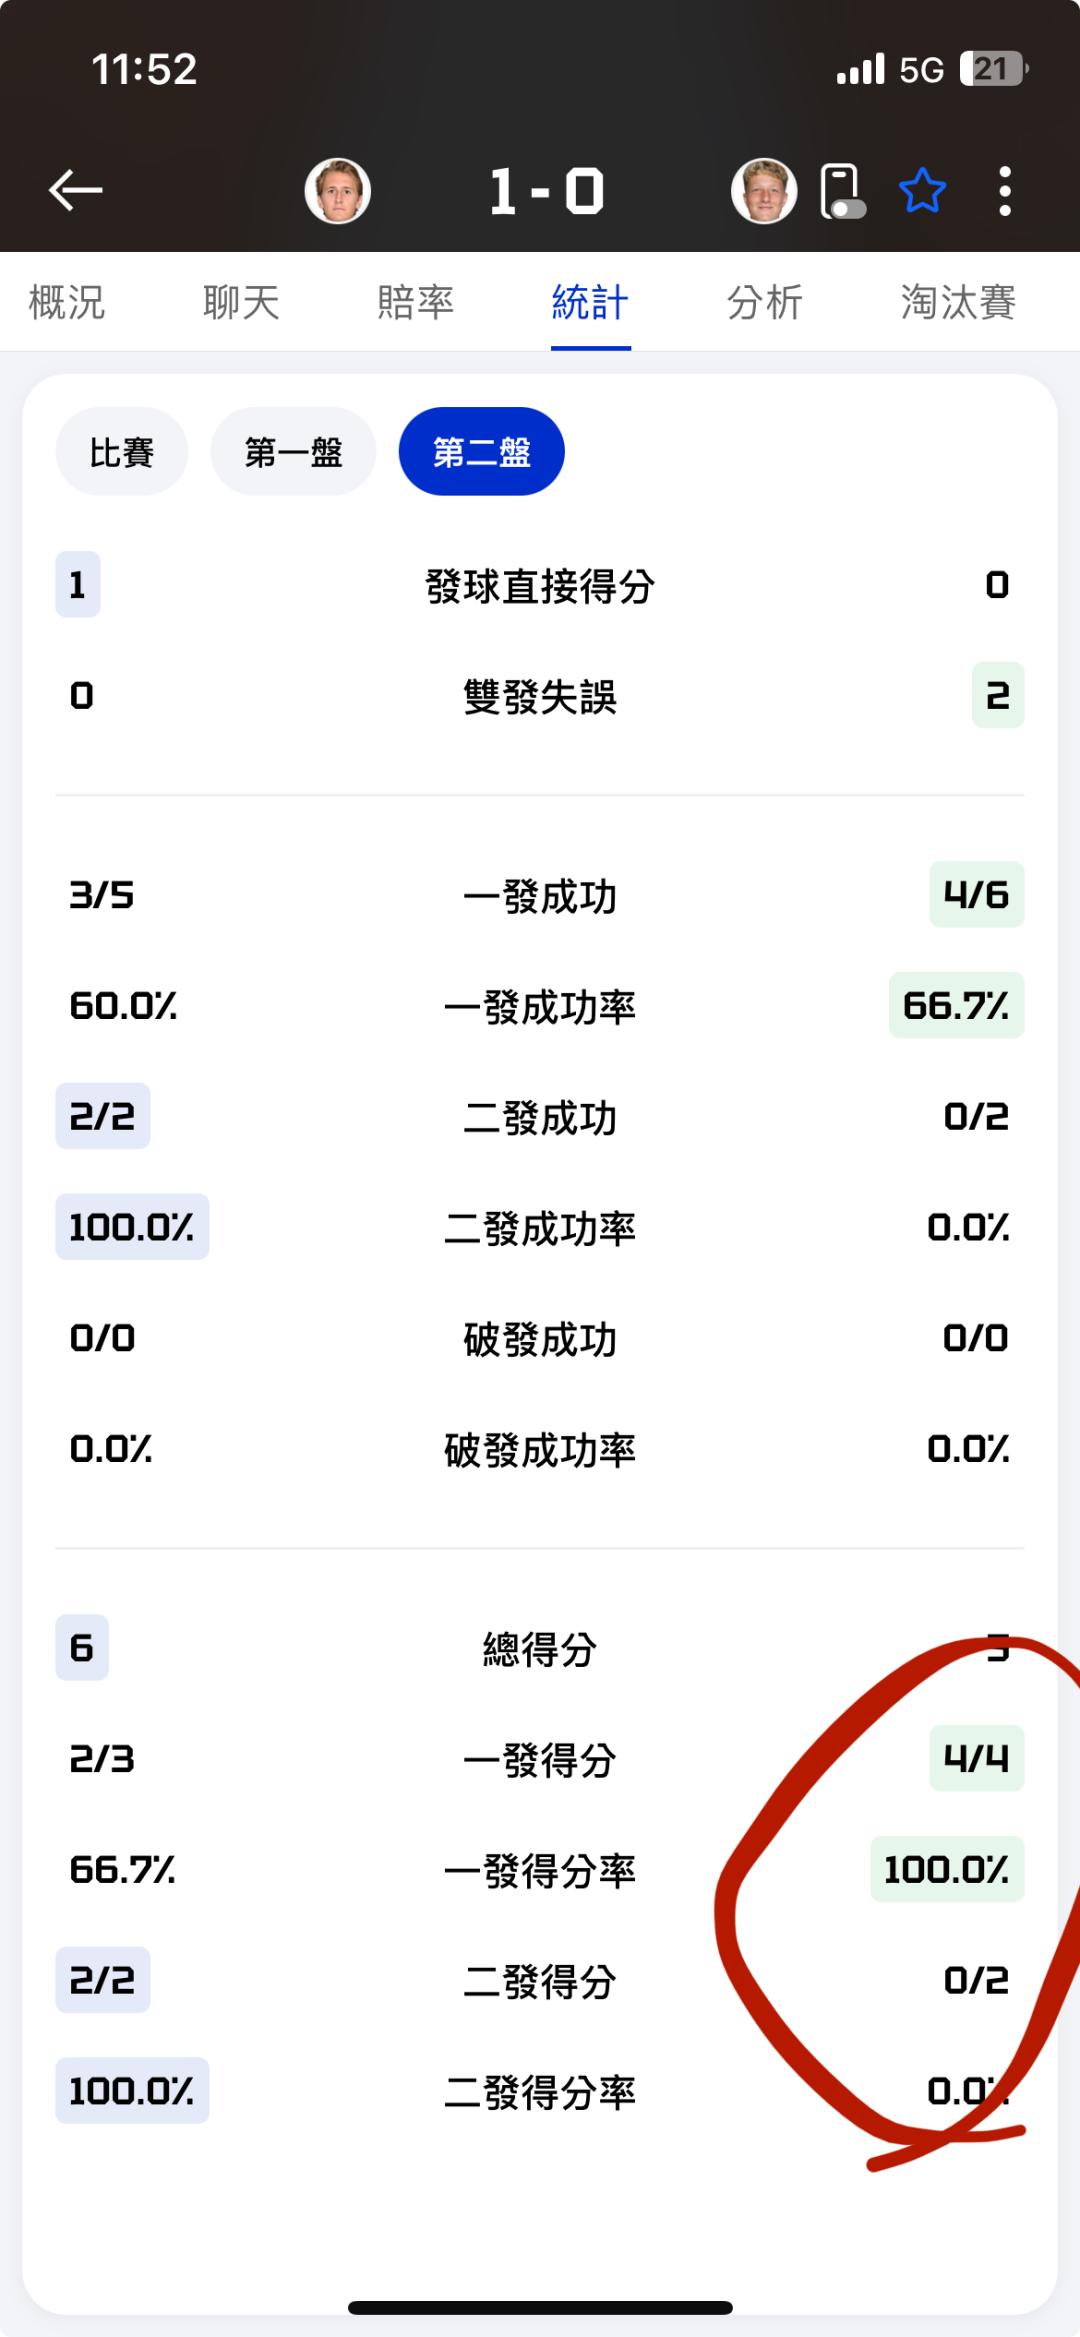Viewport: 1080px width, 2337px height.
Task: Open the 淘汰賽 tab
Action: (957, 302)
